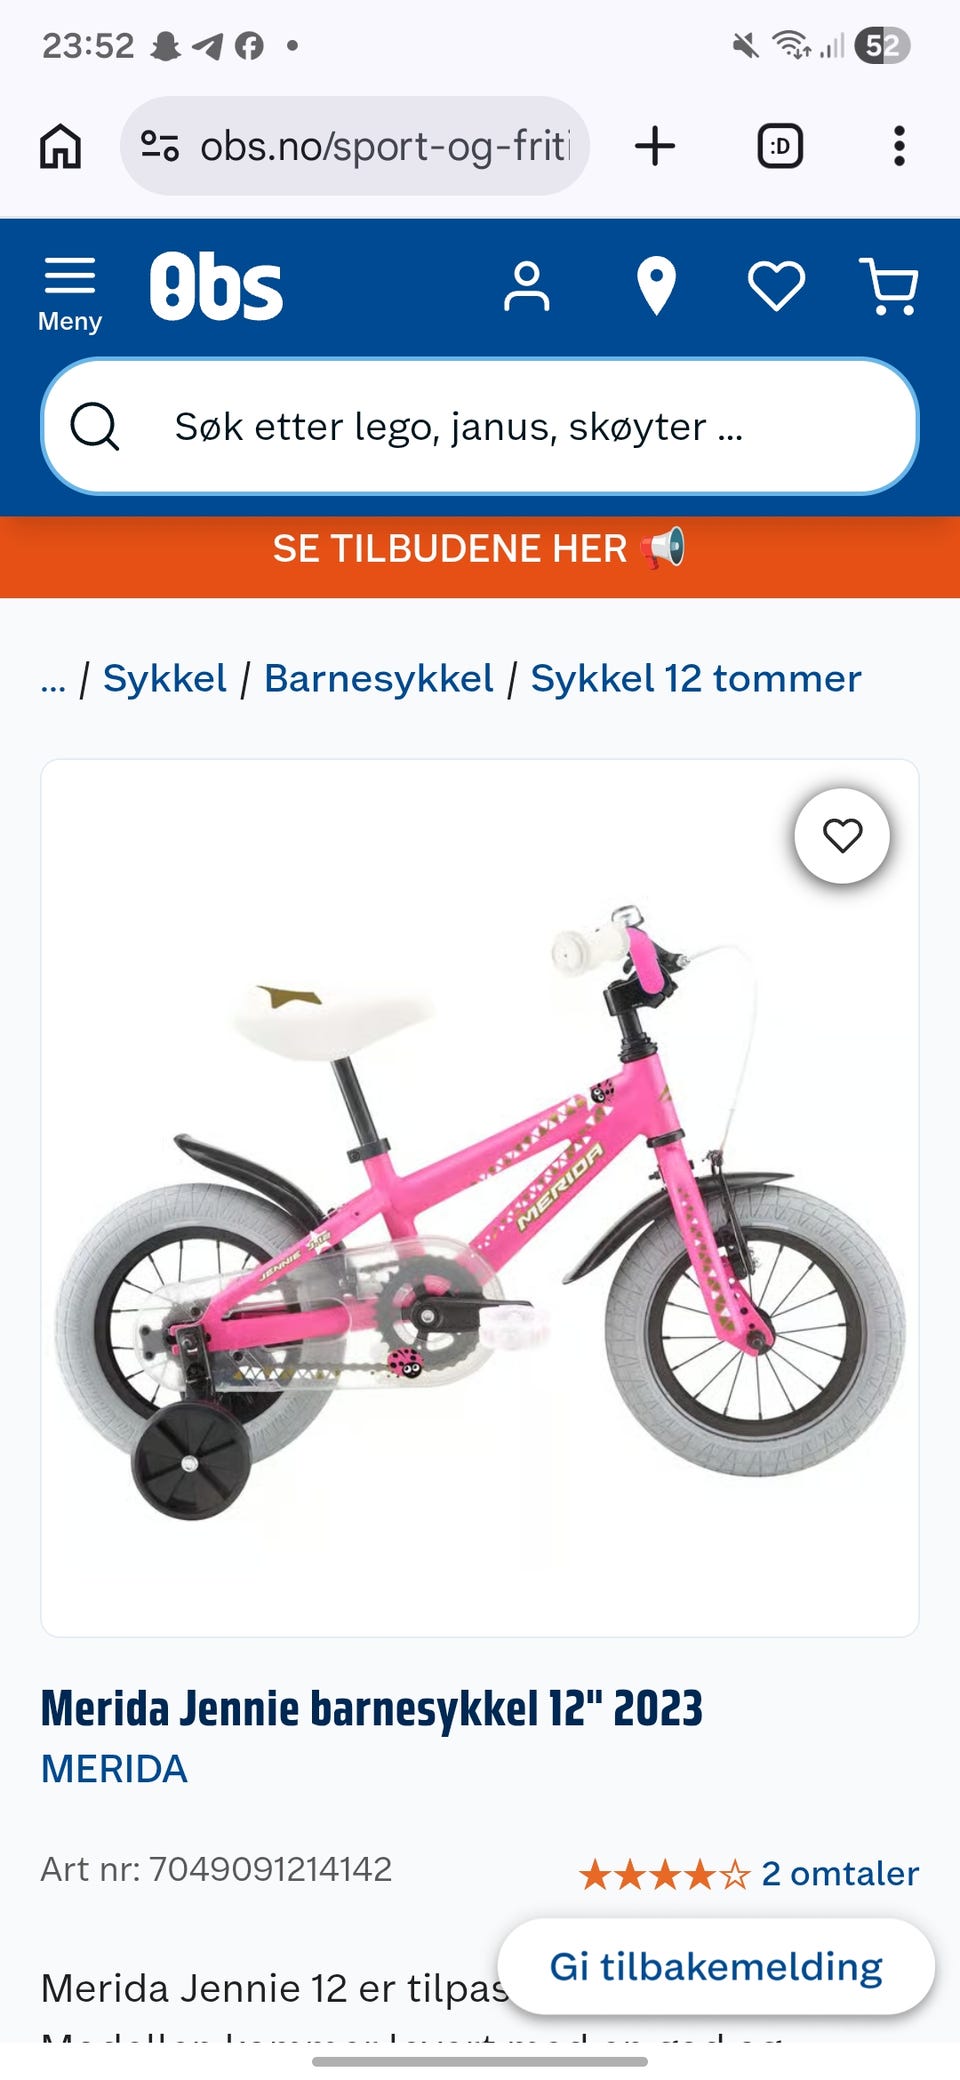This screenshot has height=2080, width=960.
Task: Open the shopping cart icon
Action: point(889,287)
